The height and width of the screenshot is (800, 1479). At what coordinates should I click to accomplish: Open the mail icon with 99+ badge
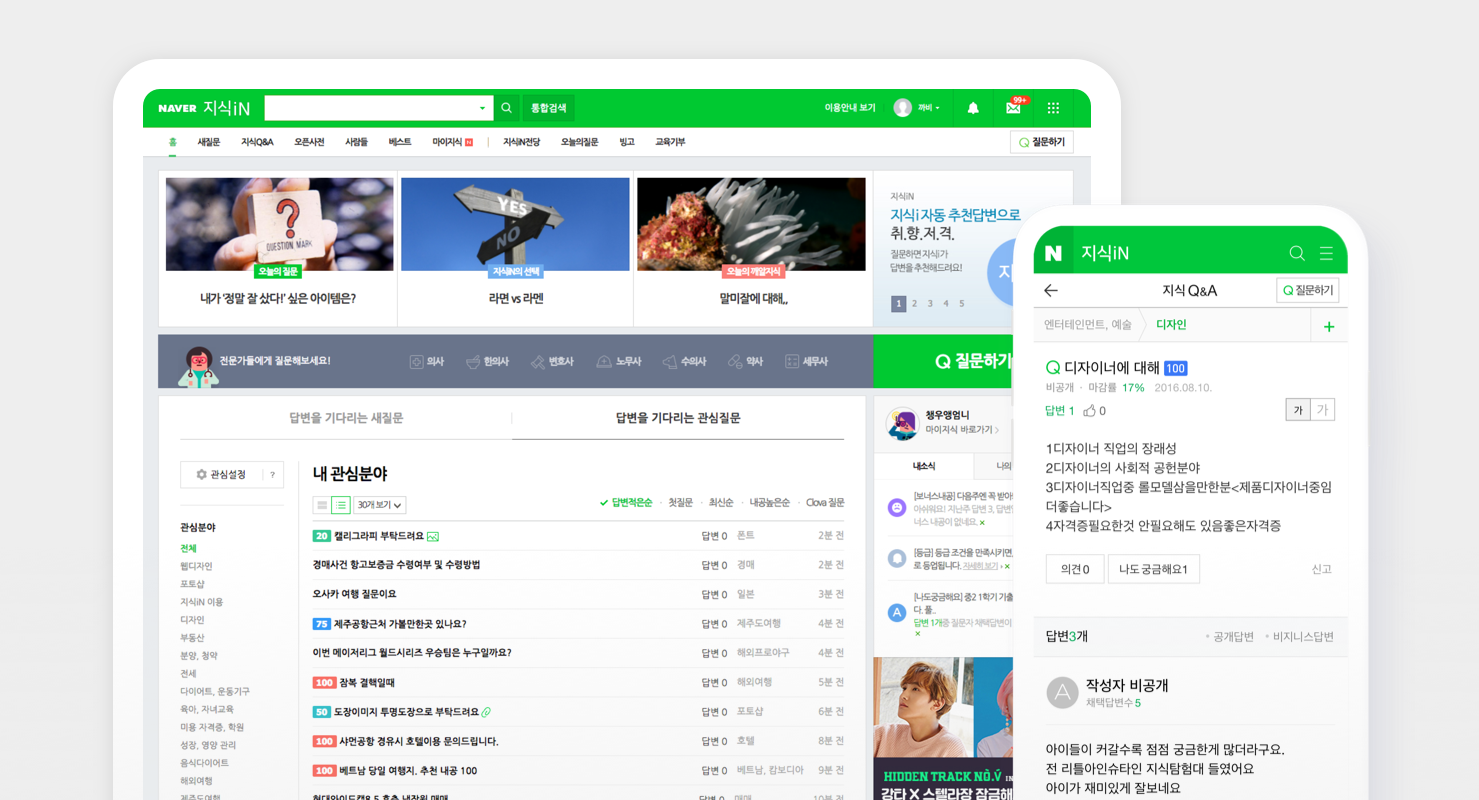click(1013, 108)
